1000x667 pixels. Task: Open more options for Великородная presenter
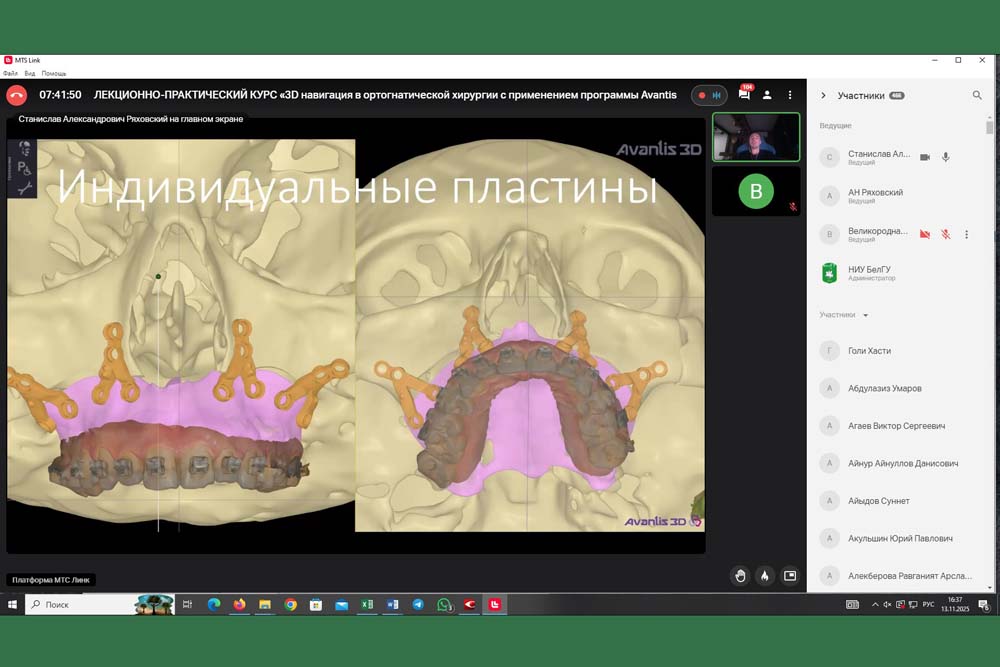tap(966, 234)
